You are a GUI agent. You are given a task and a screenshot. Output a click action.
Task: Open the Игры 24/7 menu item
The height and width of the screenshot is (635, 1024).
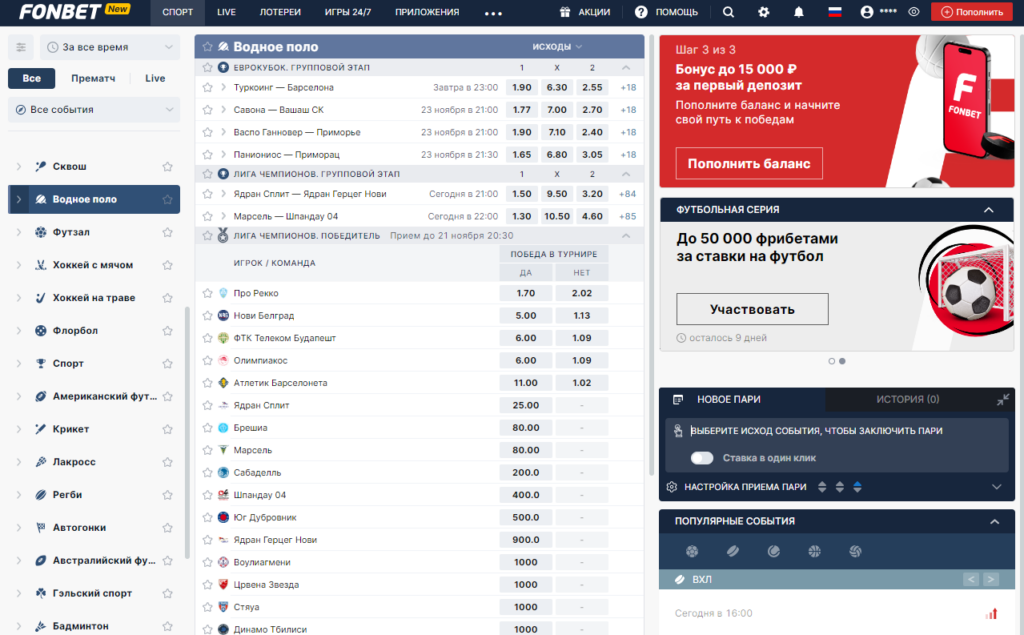347,12
